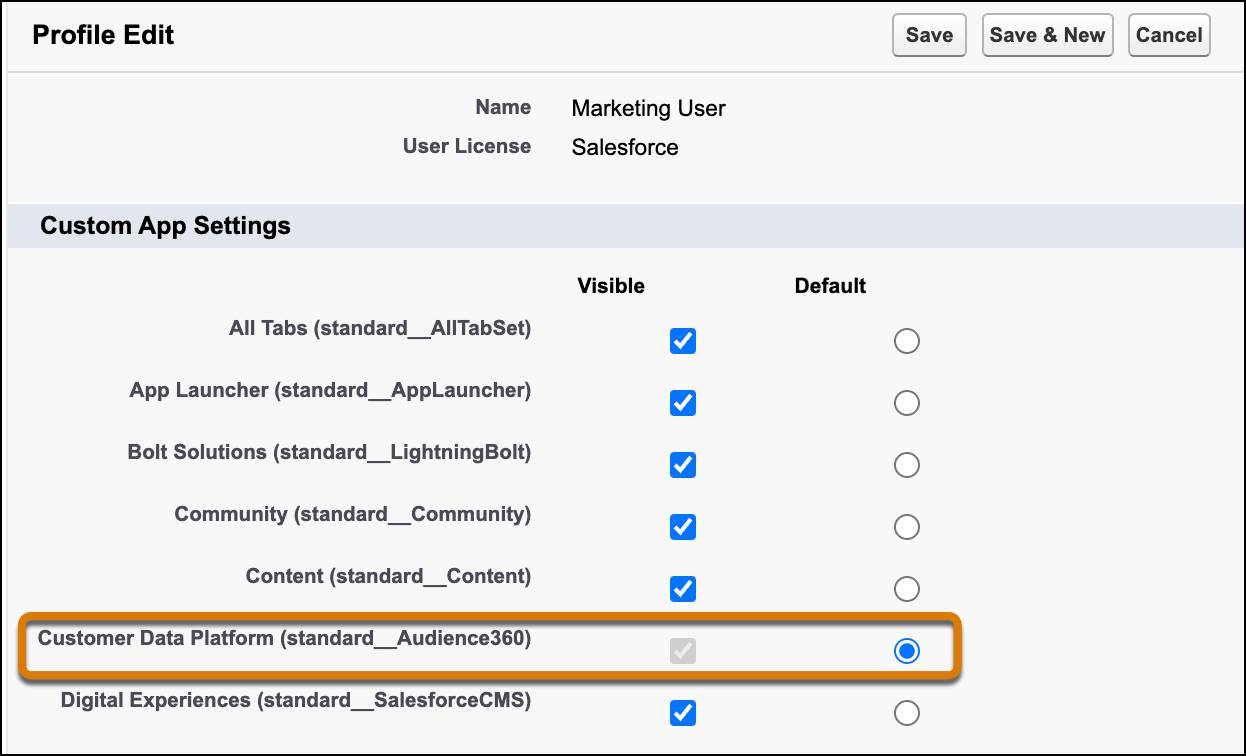Viewport: 1246px width, 756px height.
Task: Uncheck Visible for Digital Experiences
Action: point(683,713)
